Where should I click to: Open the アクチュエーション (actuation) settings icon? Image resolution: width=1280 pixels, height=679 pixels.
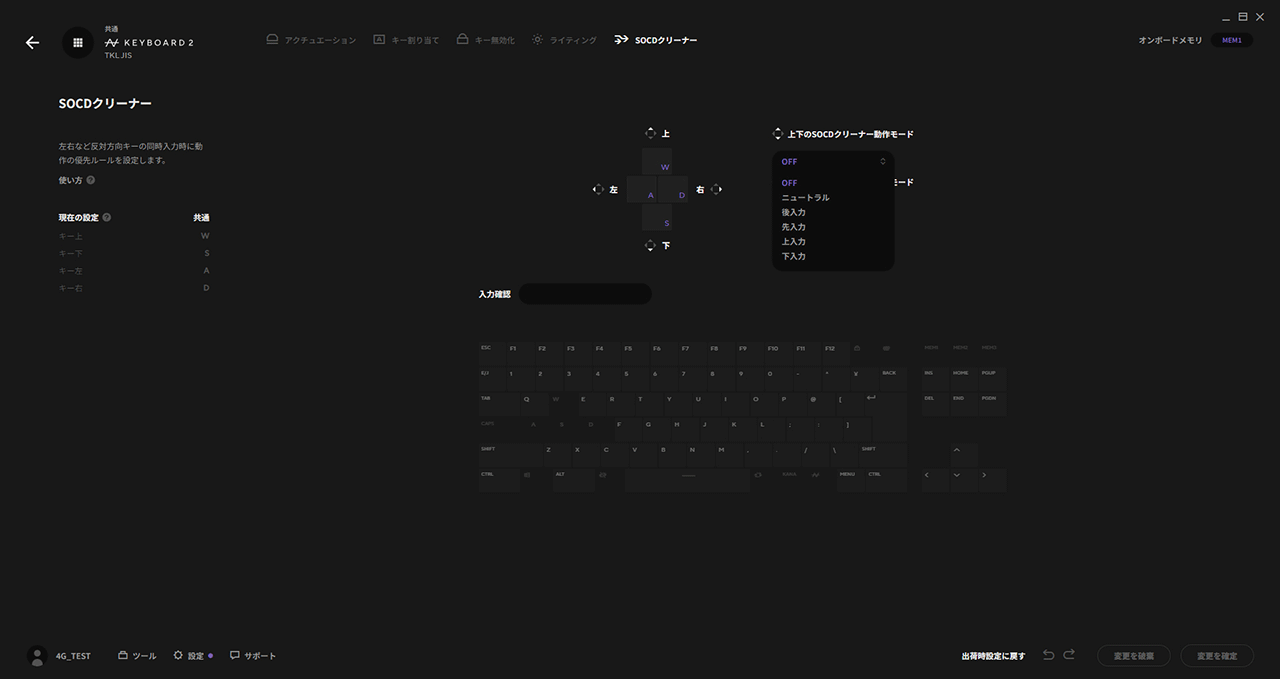pyautogui.click(x=272, y=39)
